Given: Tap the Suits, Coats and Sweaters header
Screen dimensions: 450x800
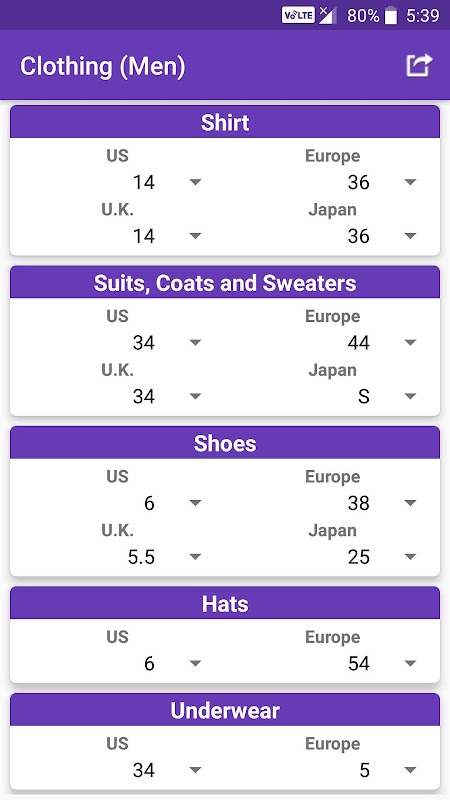Looking at the screenshot, I should click(x=225, y=282).
